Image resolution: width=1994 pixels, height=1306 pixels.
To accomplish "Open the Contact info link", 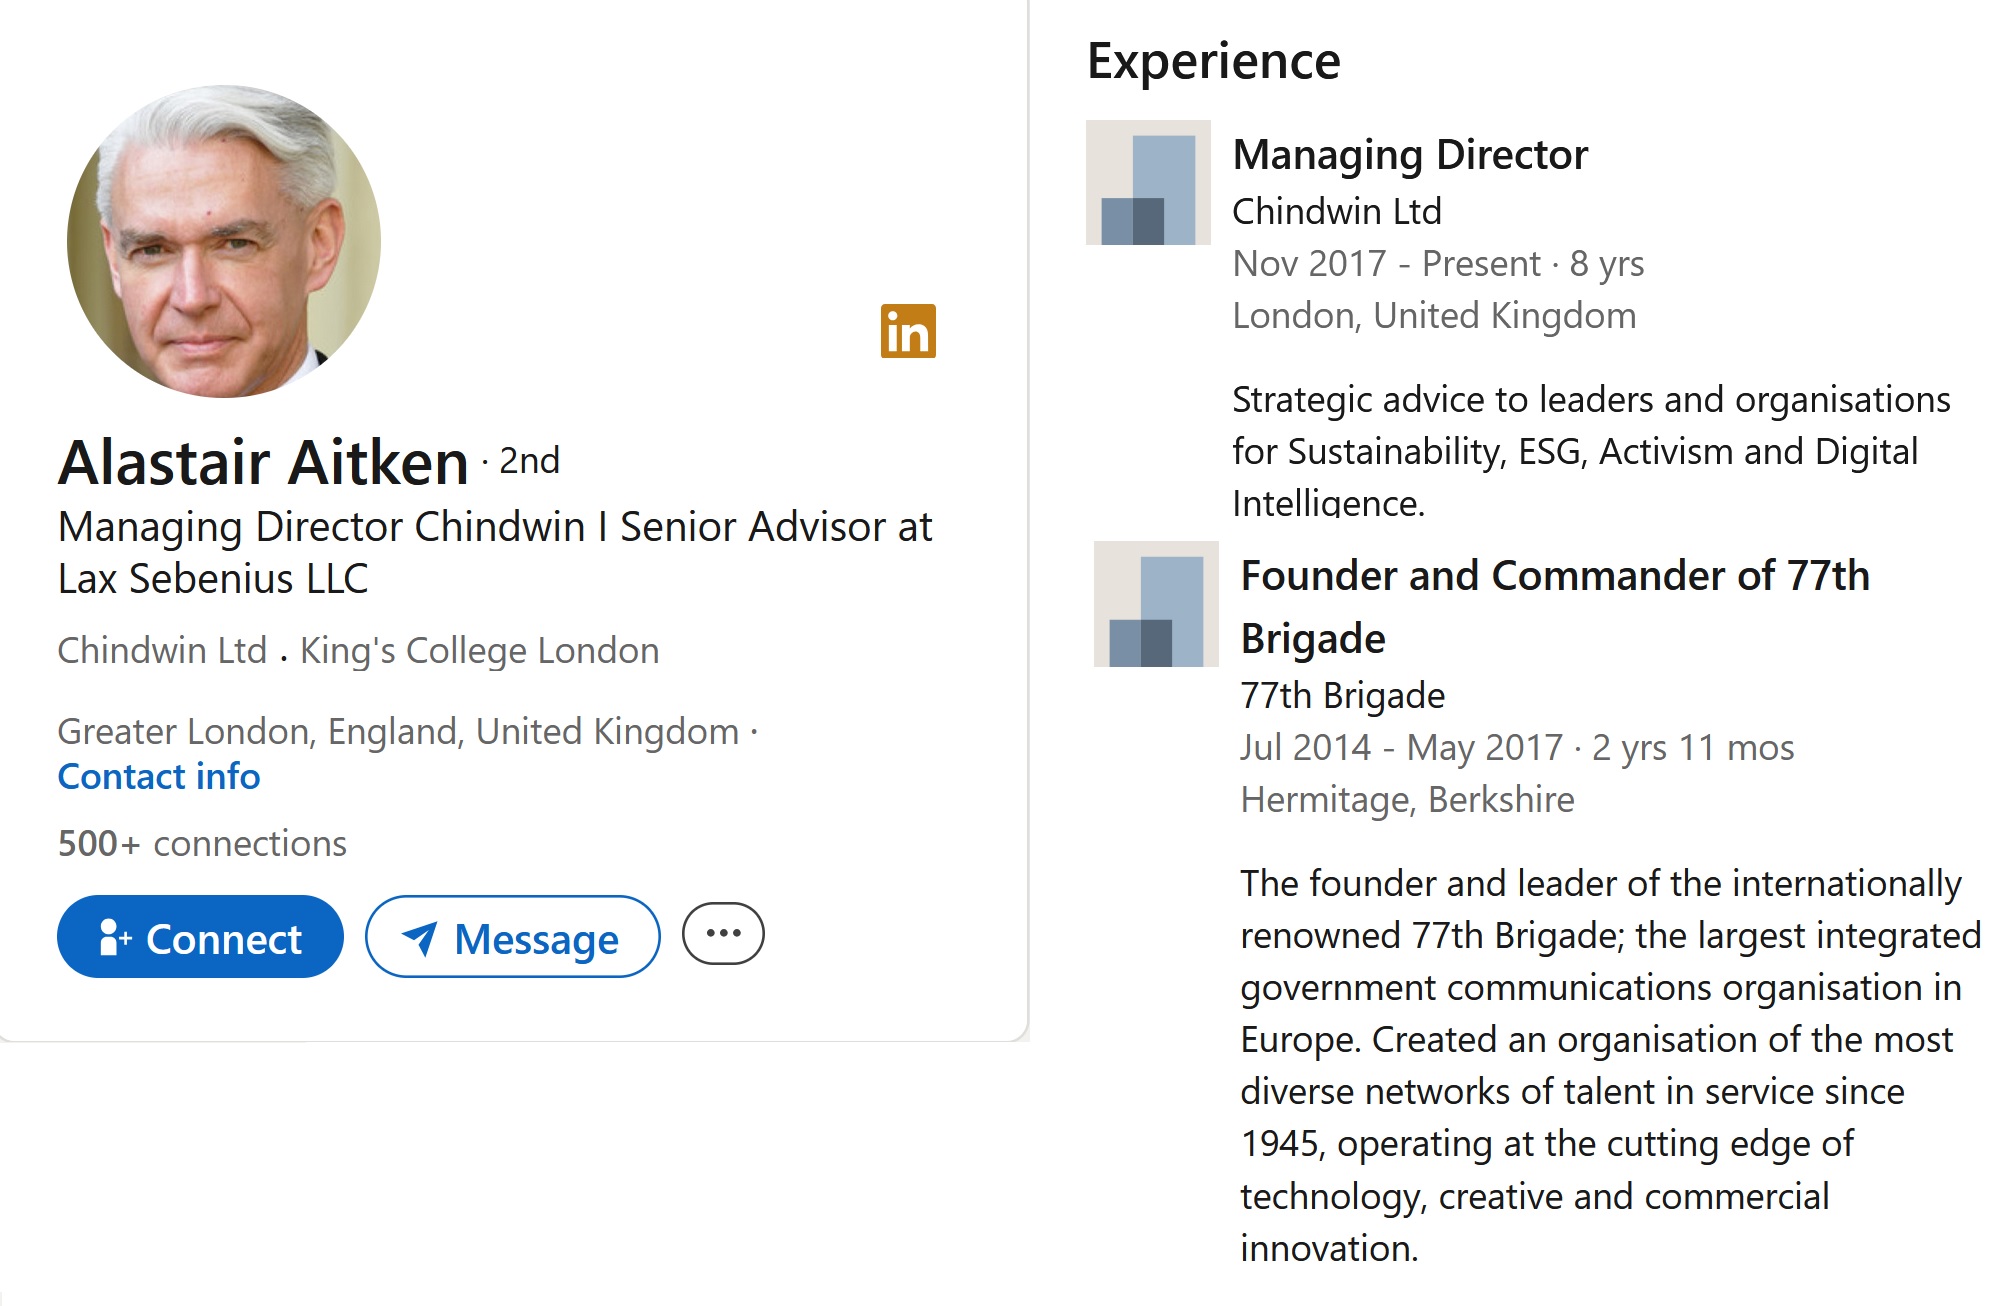I will 159,777.
